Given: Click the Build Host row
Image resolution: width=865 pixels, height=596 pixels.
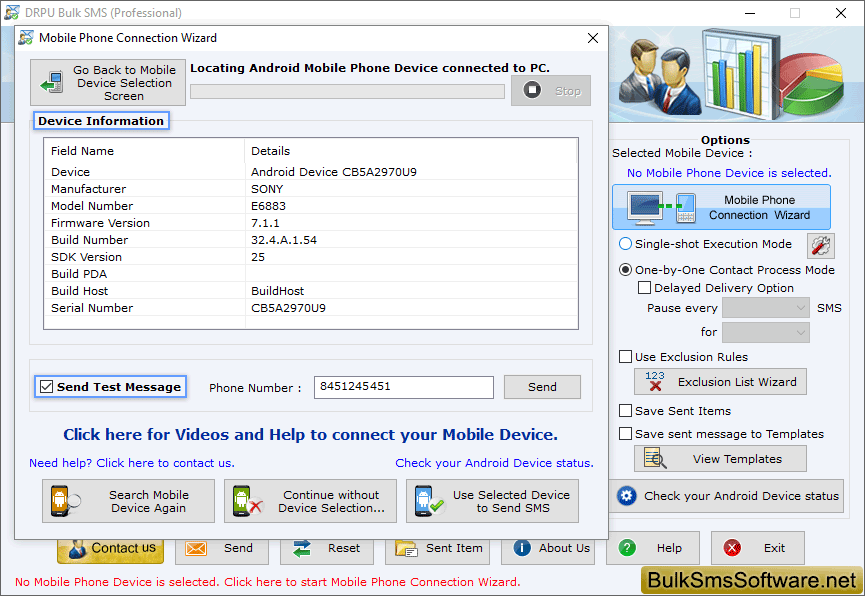Looking at the screenshot, I should coord(311,291).
